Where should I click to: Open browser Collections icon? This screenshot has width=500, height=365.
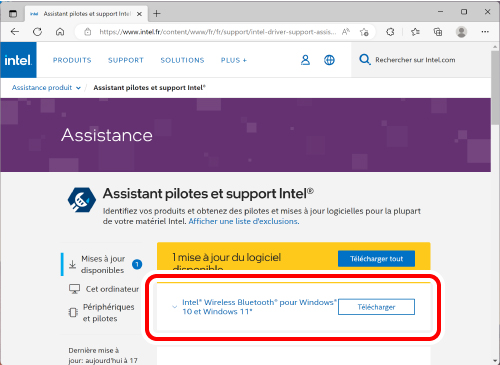pyautogui.click(x=438, y=32)
